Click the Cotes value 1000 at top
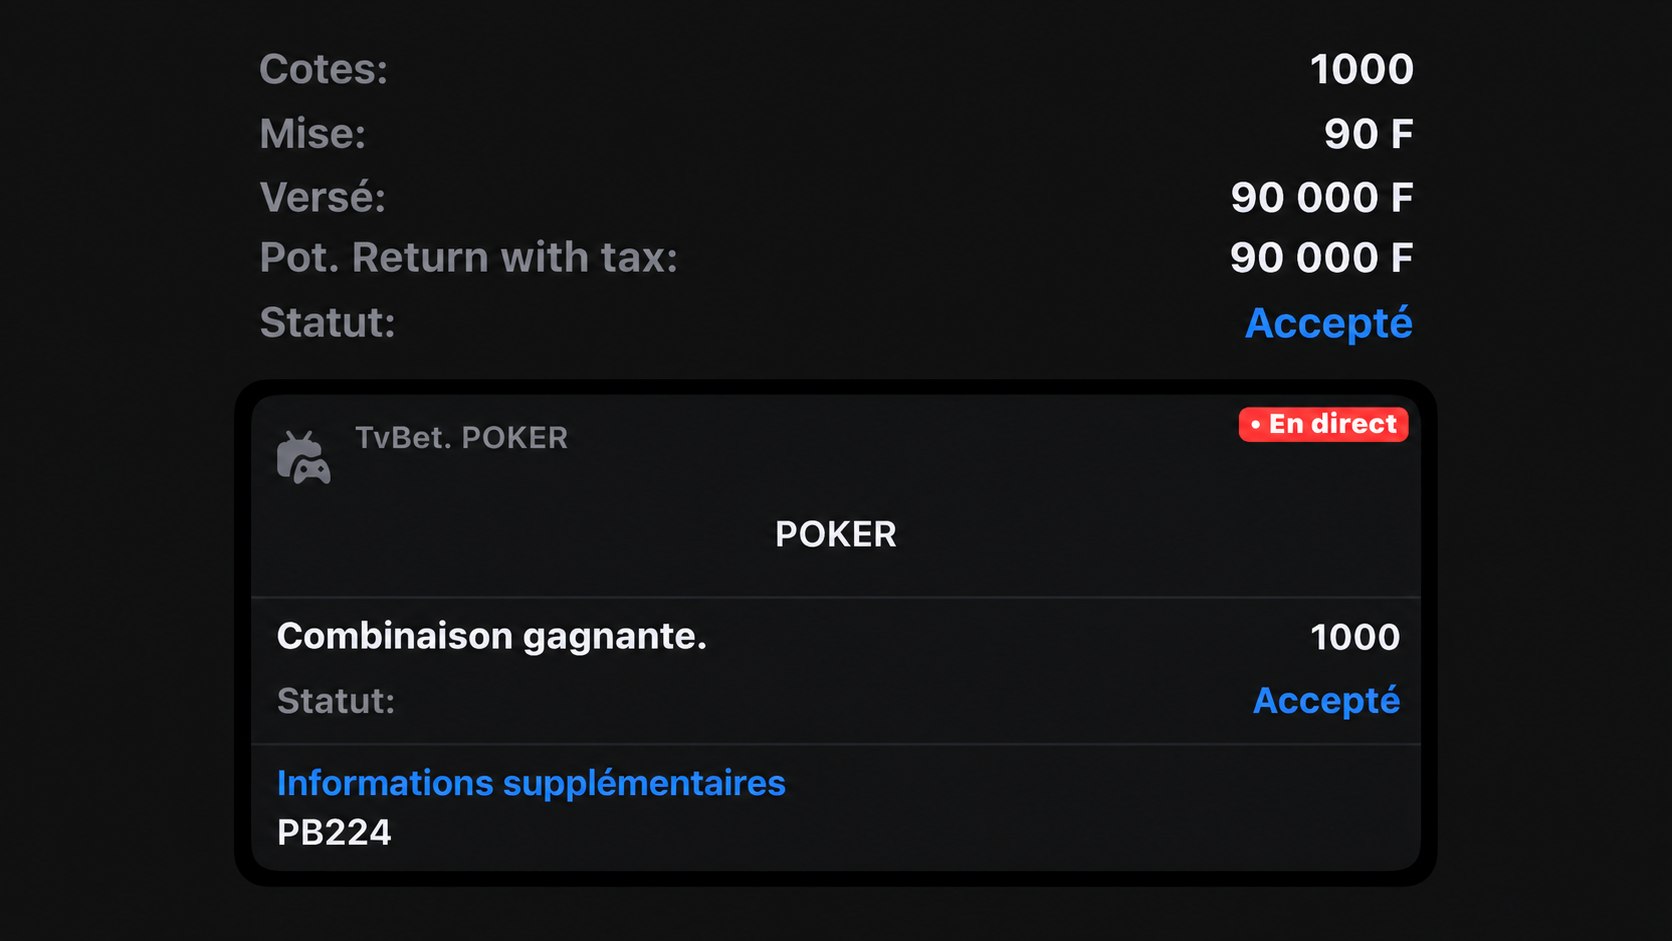This screenshot has height=941, width=1672. coord(1361,70)
